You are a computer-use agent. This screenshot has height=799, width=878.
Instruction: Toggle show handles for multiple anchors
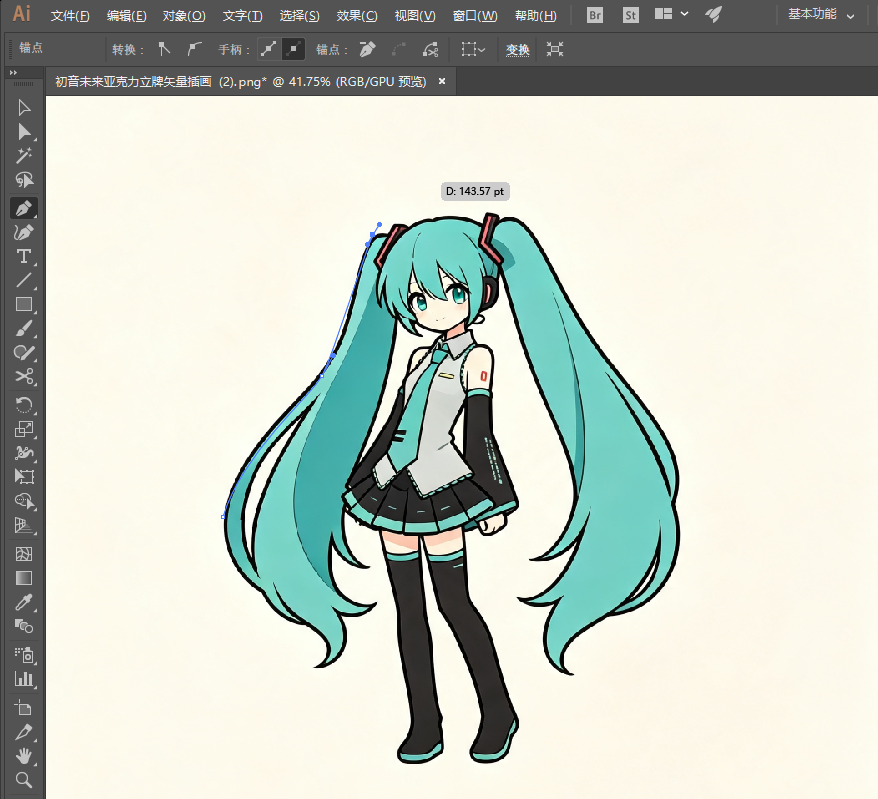269,49
